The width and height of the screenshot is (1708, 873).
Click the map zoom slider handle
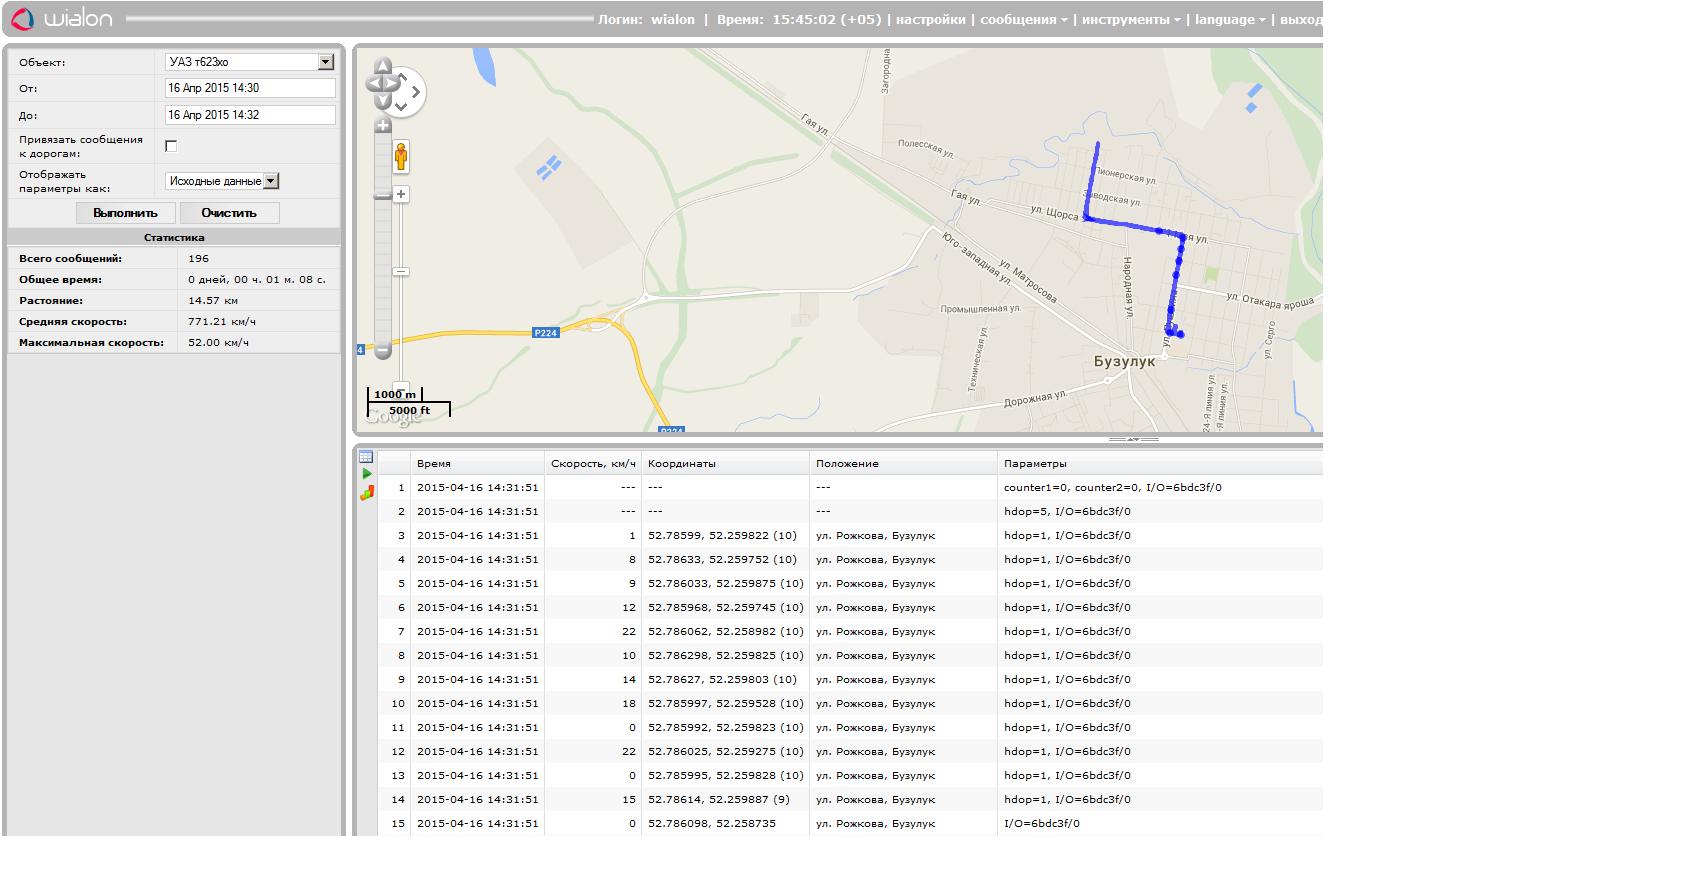[382, 195]
